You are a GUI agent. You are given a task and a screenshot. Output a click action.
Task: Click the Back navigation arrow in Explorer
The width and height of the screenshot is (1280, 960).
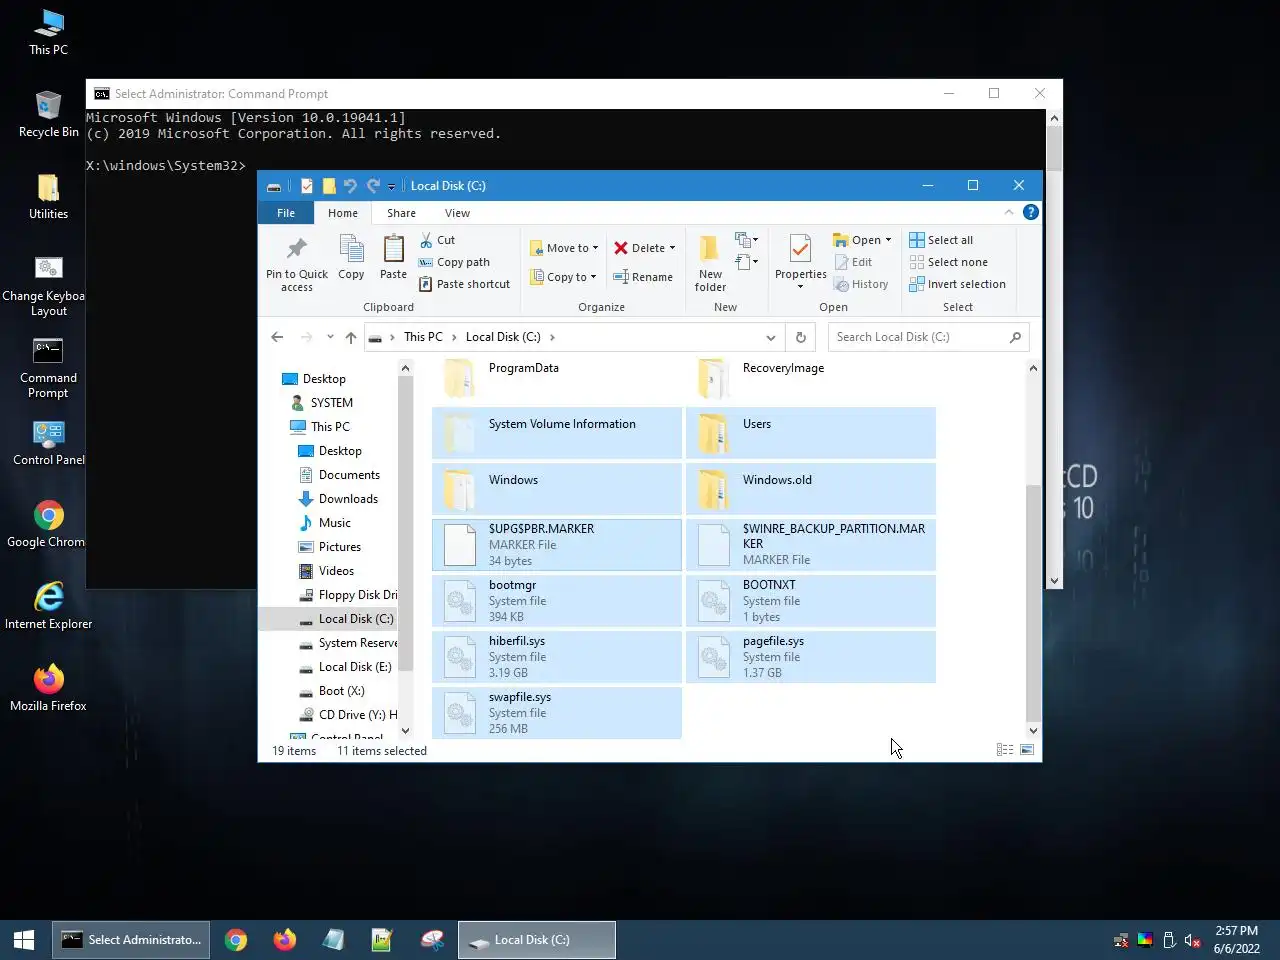pyautogui.click(x=277, y=337)
